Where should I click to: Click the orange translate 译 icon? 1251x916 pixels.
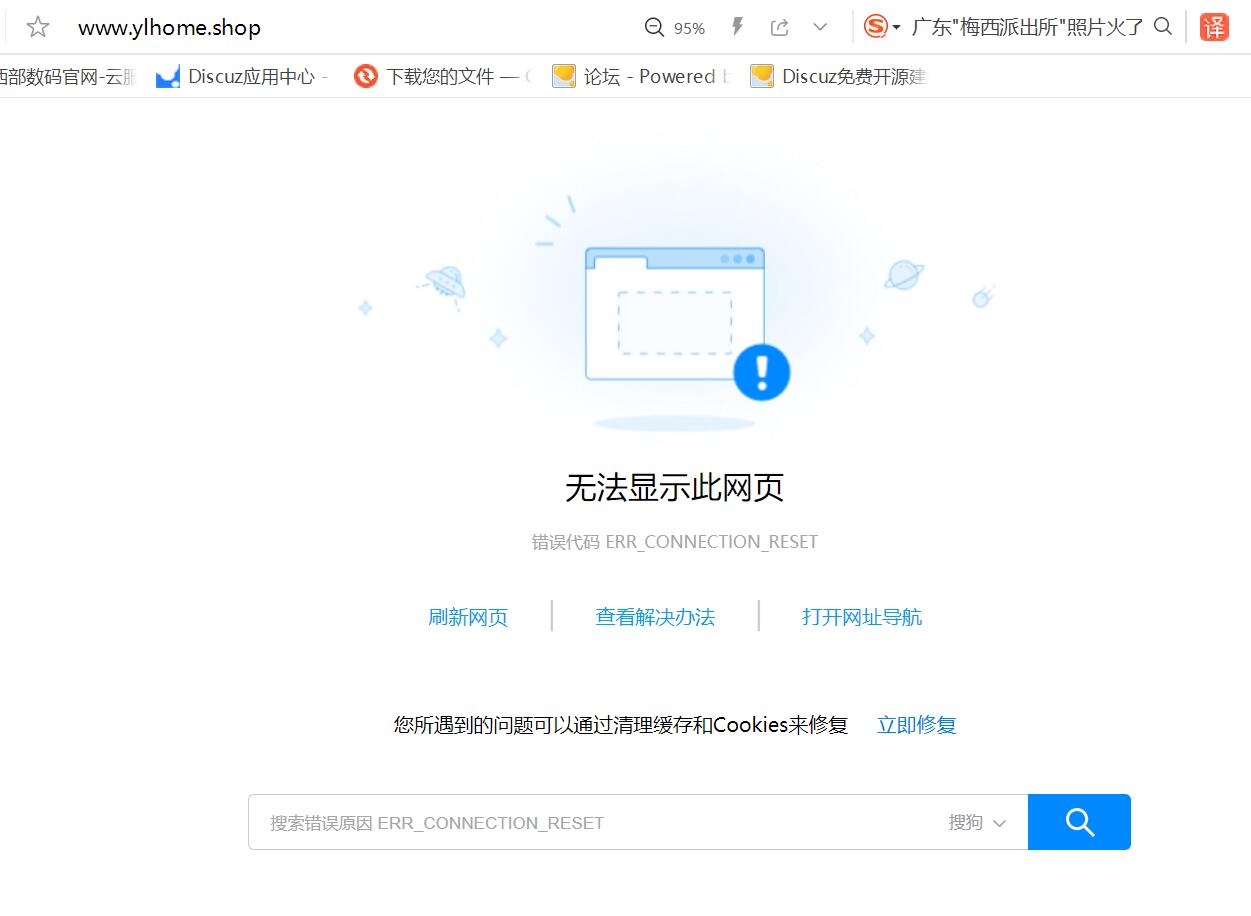1214,27
